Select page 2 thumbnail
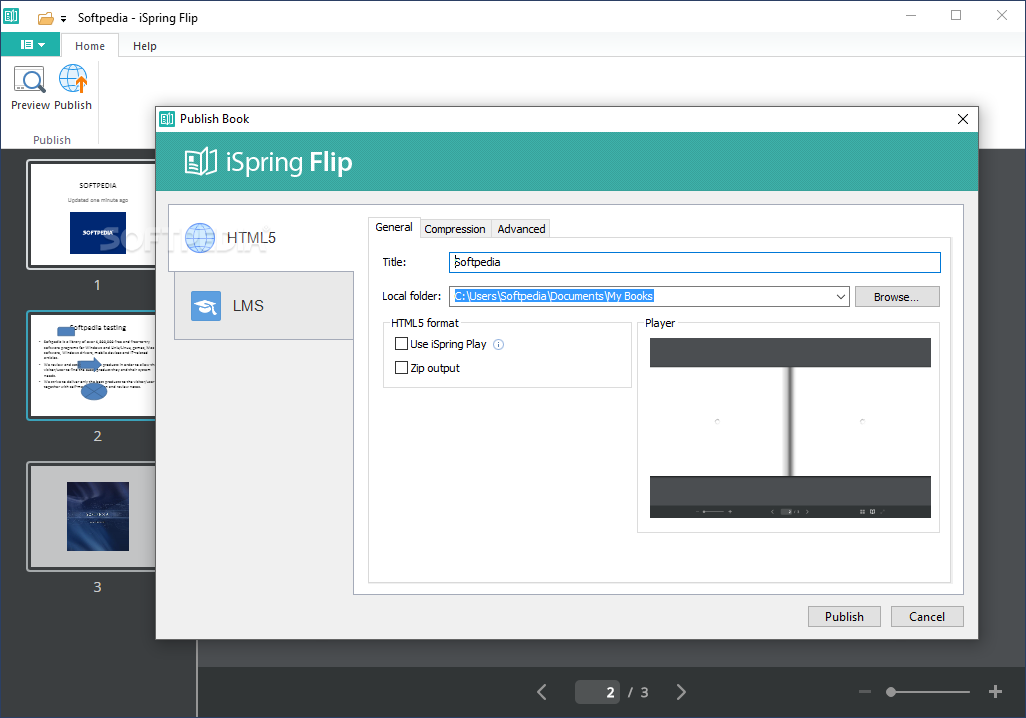 pos(92,365)
